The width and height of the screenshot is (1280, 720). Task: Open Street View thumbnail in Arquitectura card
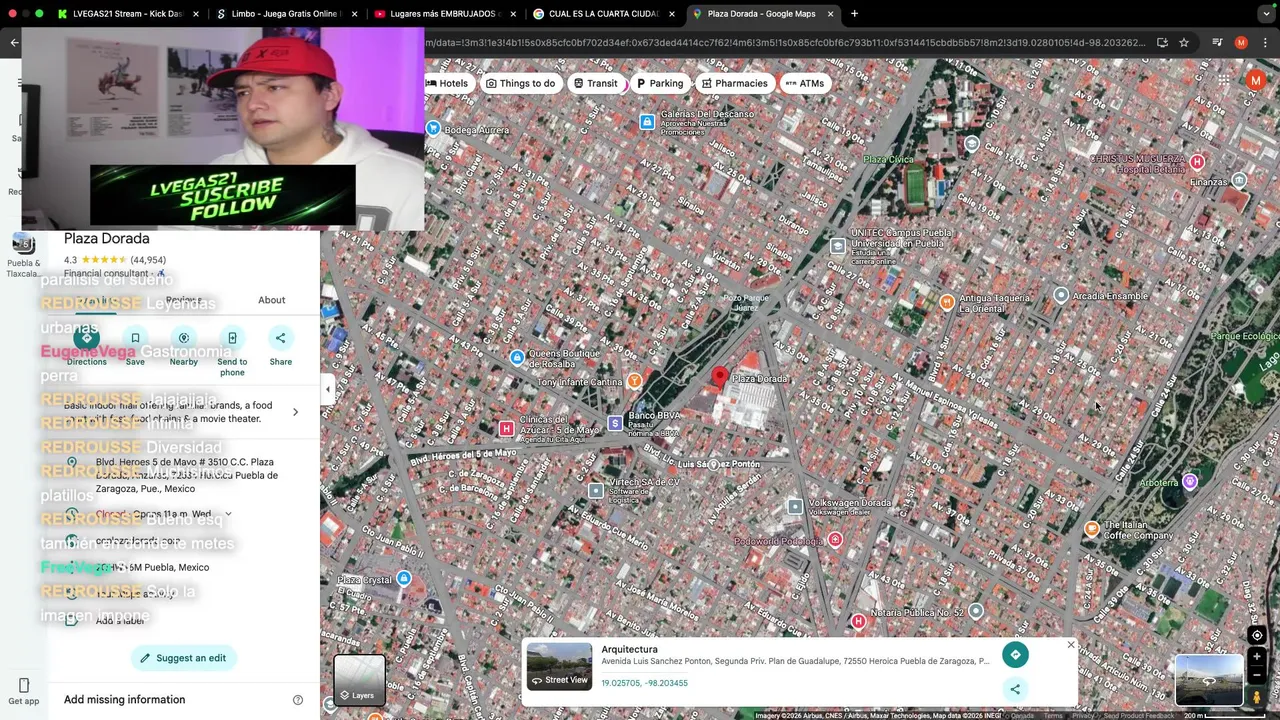559,666
